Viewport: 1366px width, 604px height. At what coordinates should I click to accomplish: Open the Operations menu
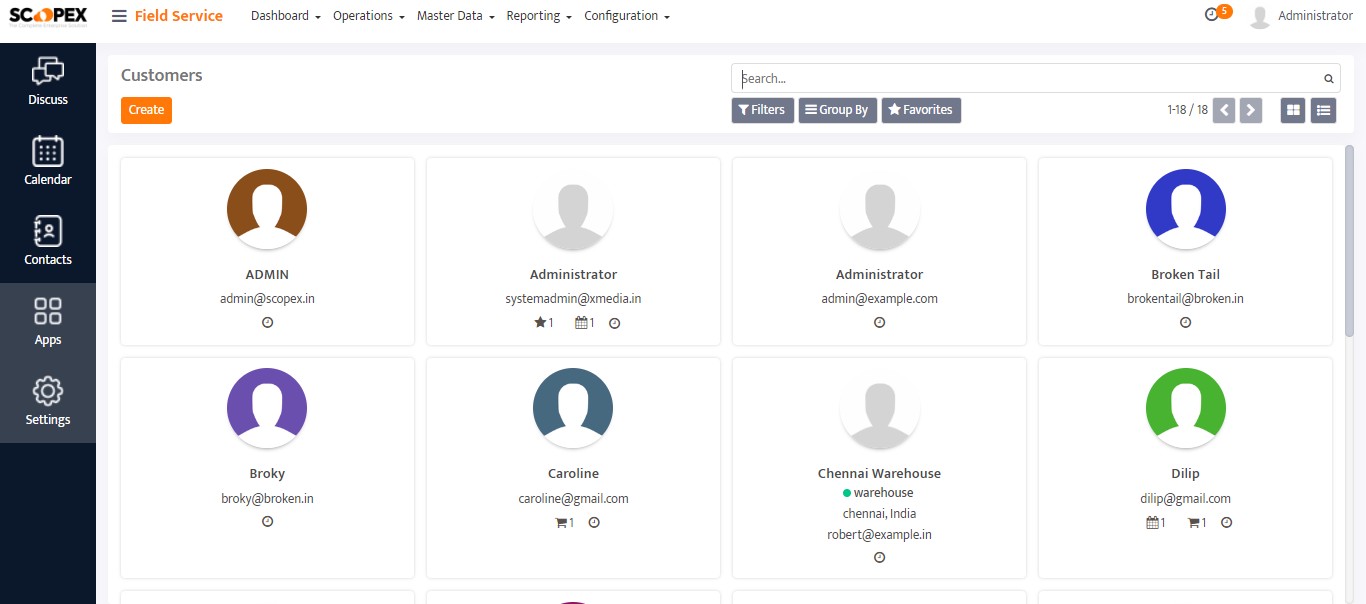(x=368, y=16)
